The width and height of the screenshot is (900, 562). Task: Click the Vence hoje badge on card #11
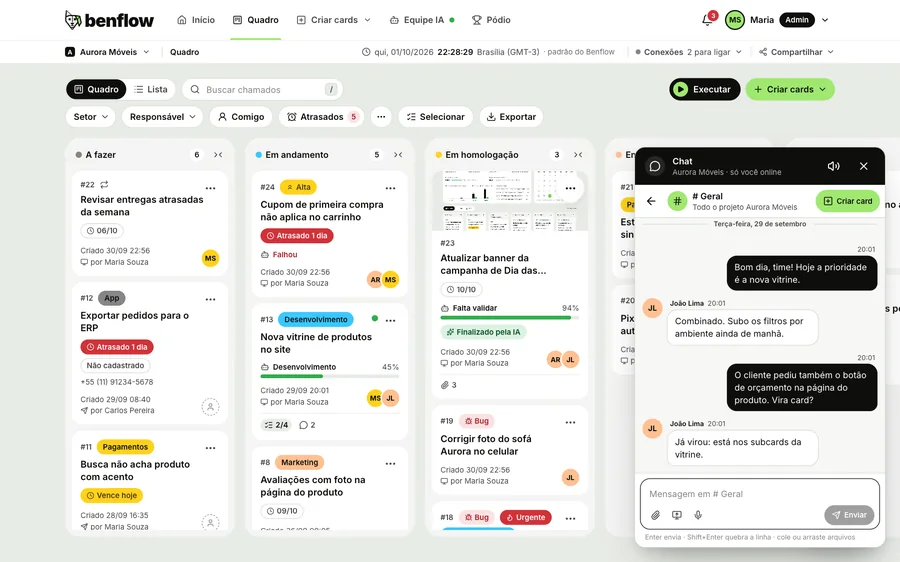[x=111, y=495]
